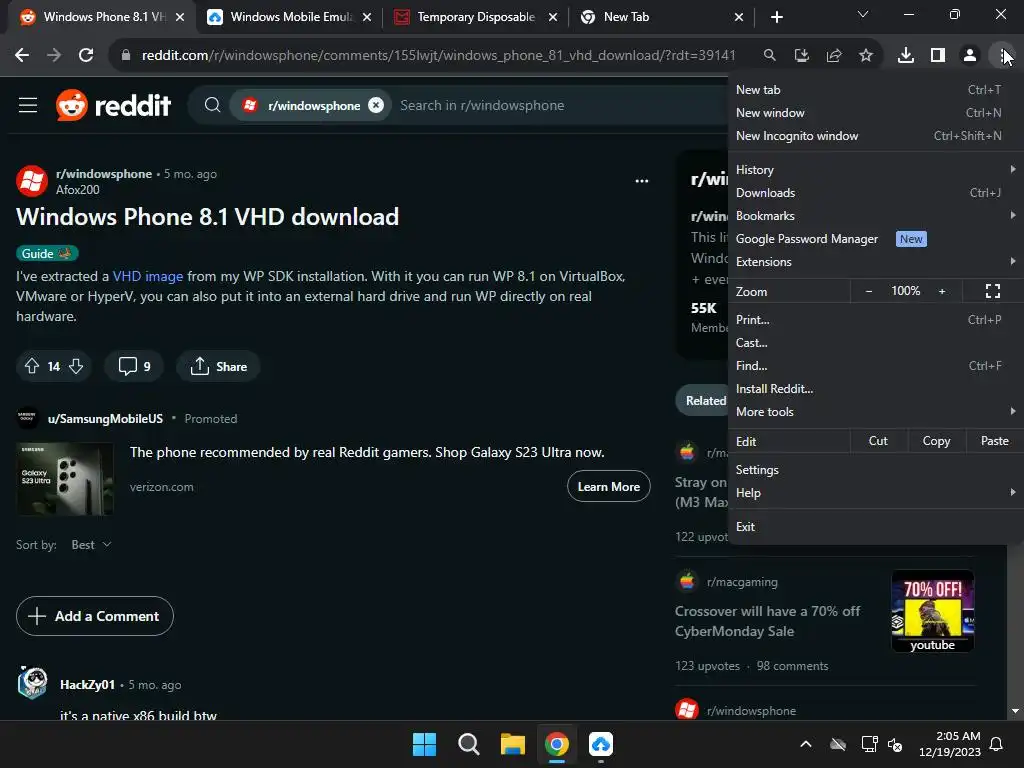Expand the Bookmarks submenu
Viewport: 1024px width, 768px height.
[x=874, y=216]
